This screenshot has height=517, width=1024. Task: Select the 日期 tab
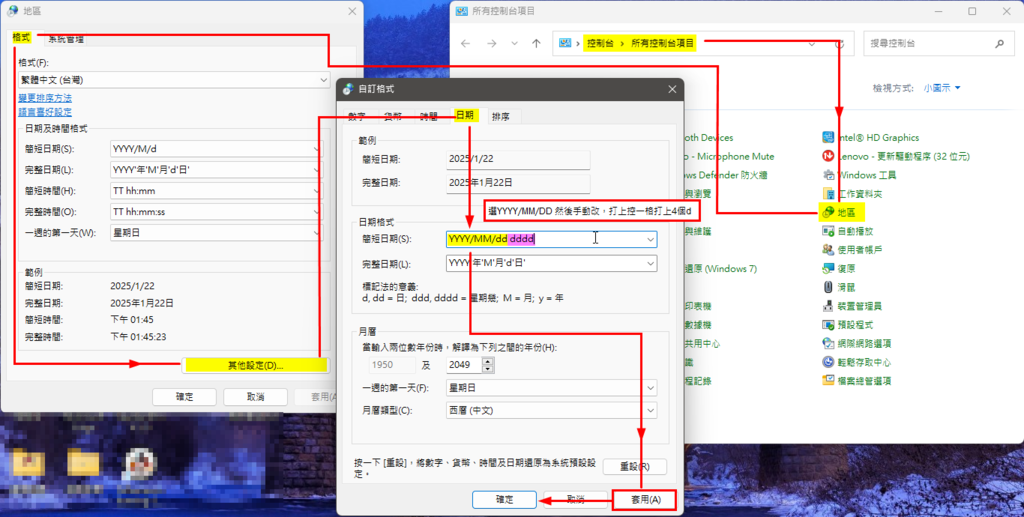465,115
